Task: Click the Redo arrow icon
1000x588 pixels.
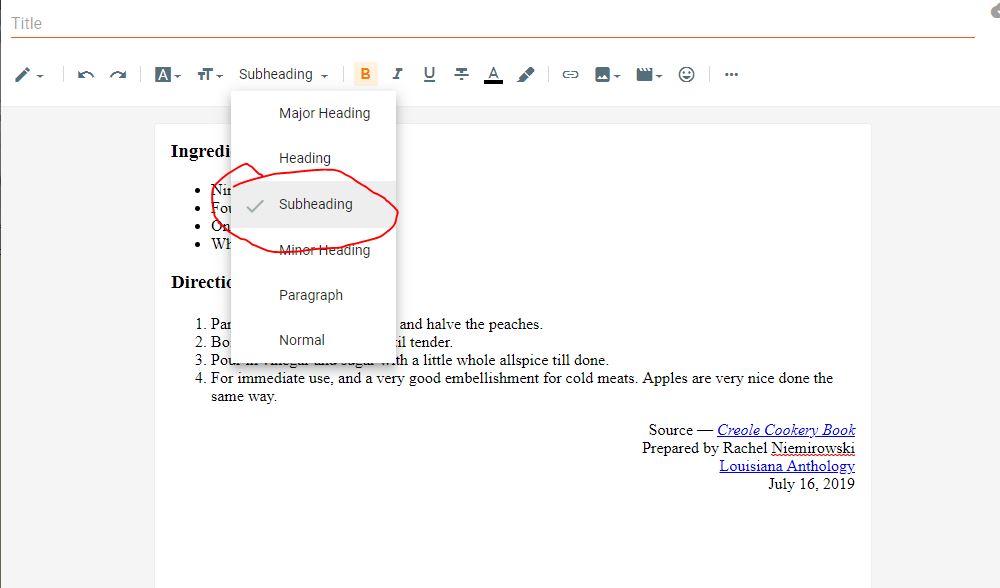Action: (118, 75)
